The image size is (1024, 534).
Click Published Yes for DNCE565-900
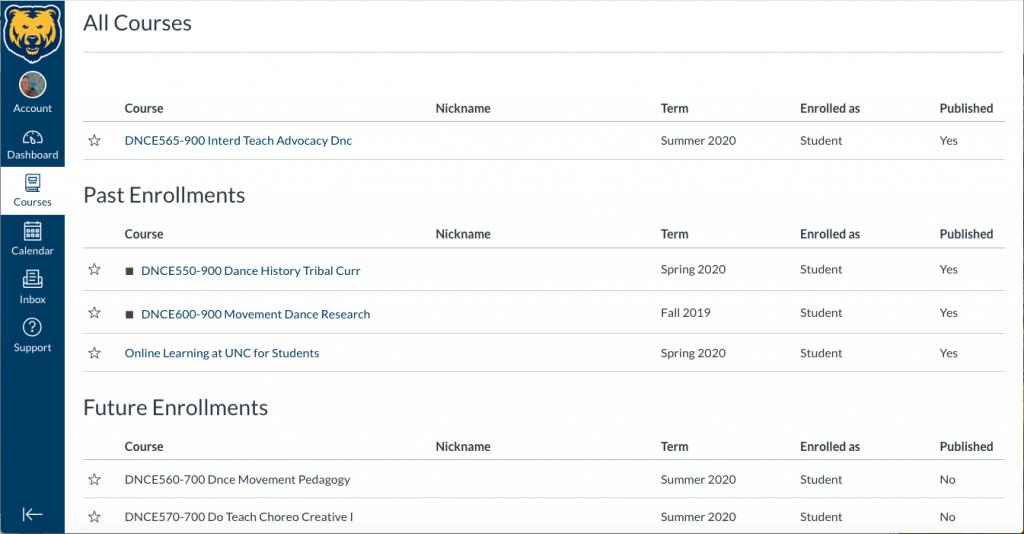tap(949, 140)
